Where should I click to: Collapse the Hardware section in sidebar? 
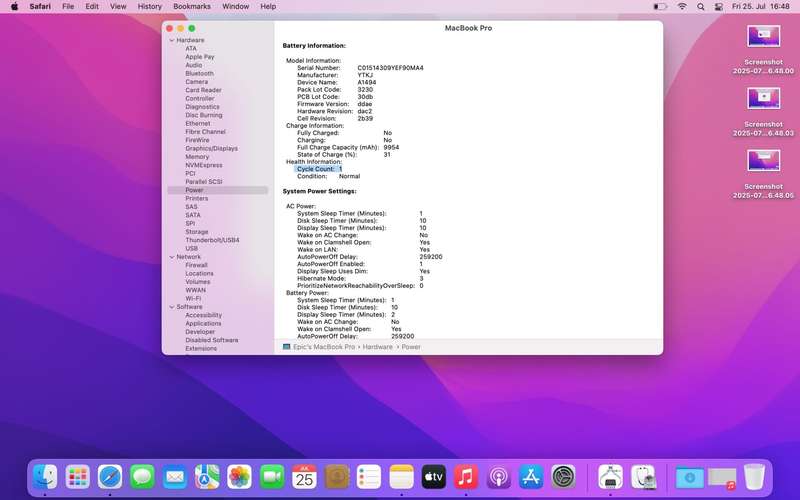172,40
